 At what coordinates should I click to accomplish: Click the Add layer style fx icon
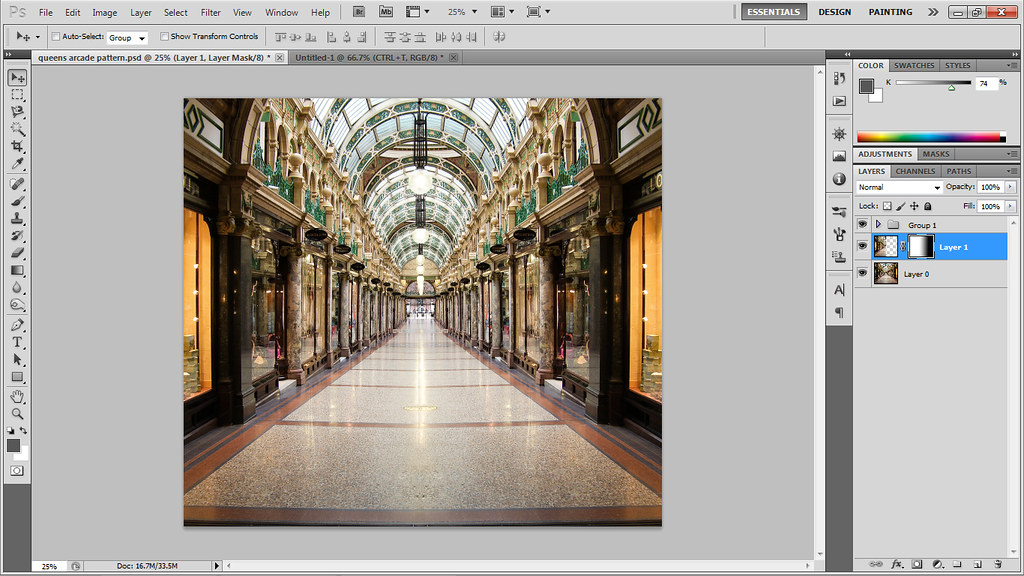pyautogui.click(x=897, y=564)
